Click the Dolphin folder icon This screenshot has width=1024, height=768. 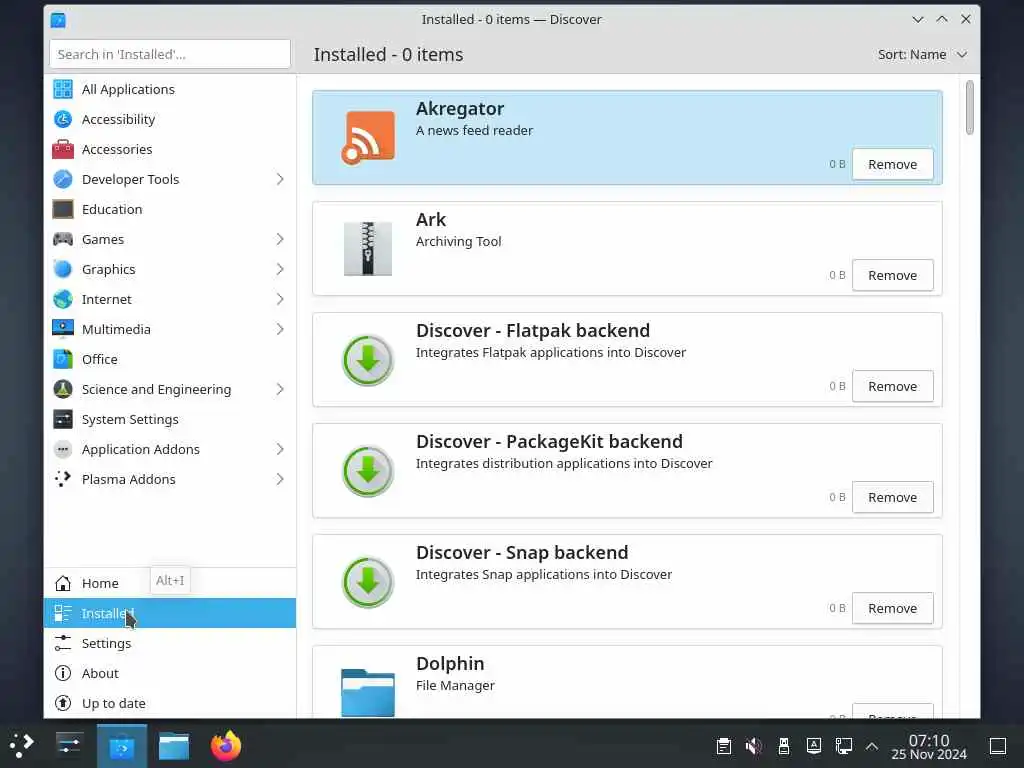coord(368,692)
